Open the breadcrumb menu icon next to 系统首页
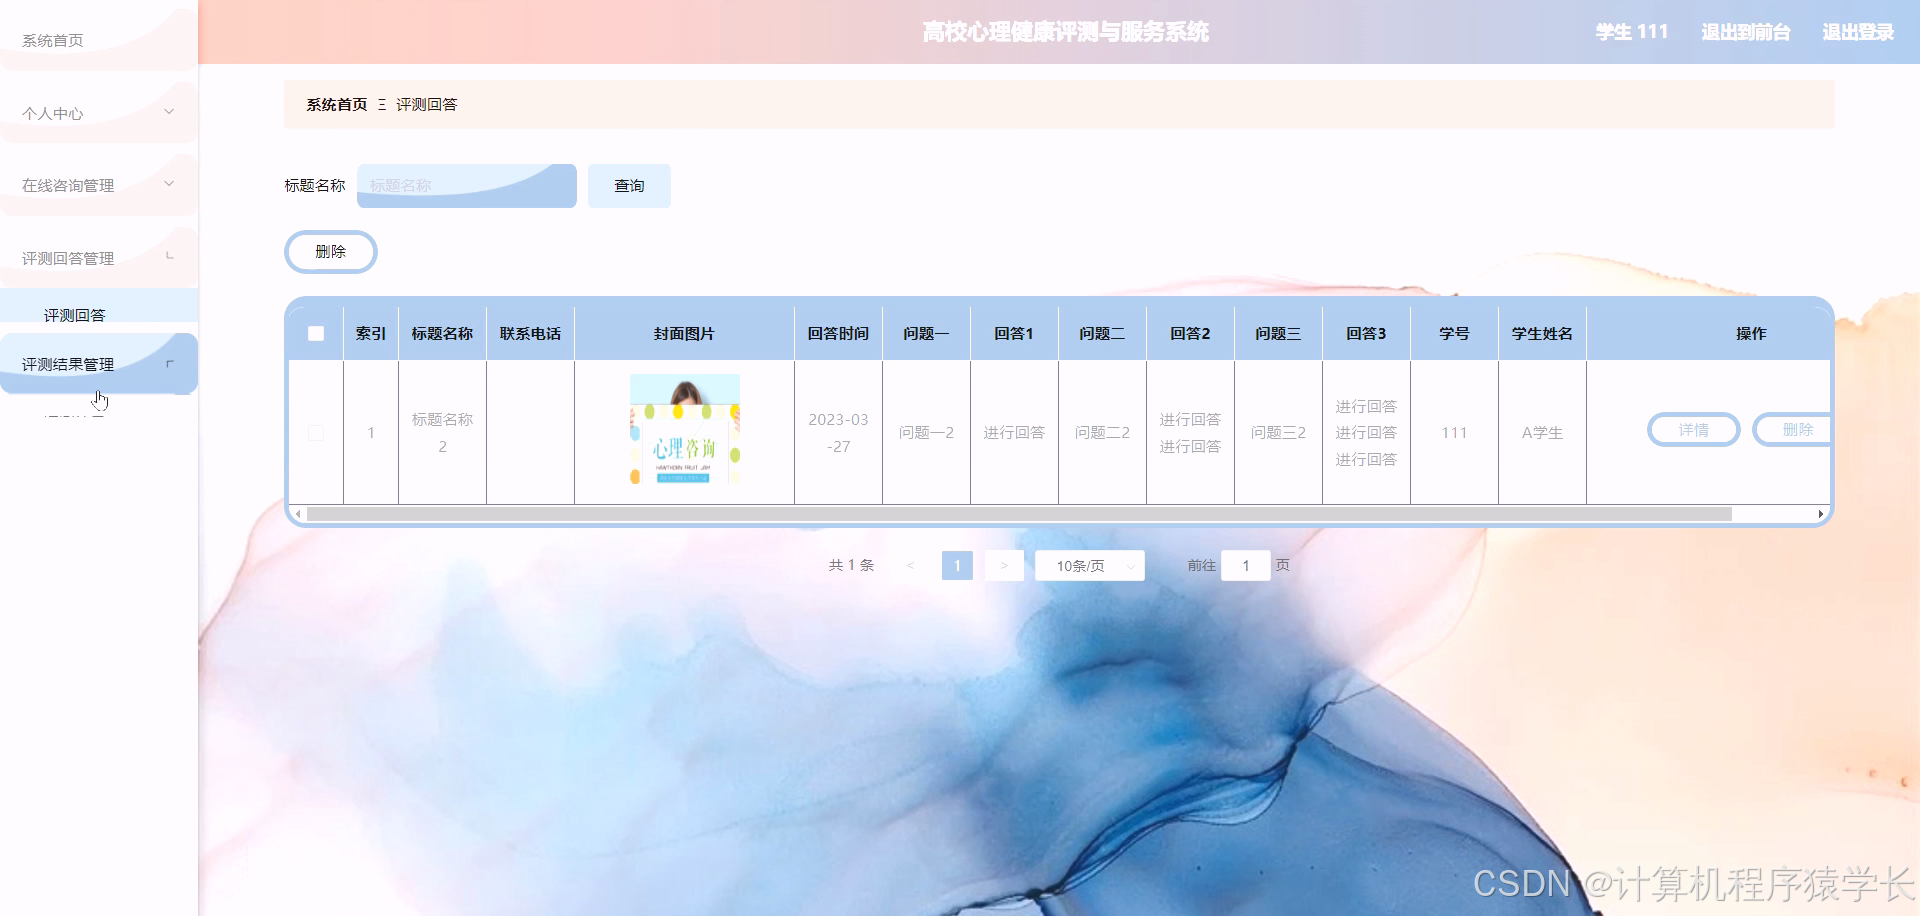1920x916 pixels. tap(381, 104)
